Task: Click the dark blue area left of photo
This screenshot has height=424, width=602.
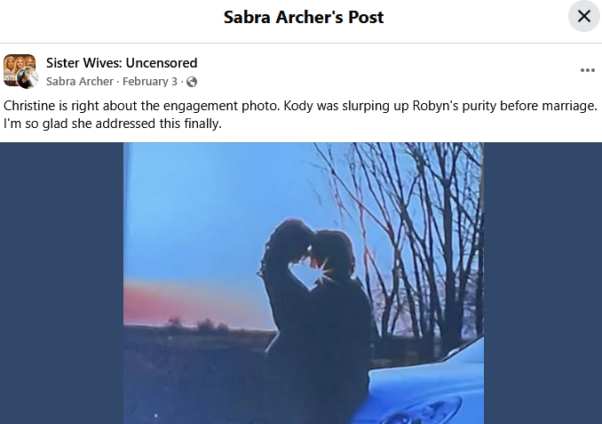Action: [61, 283]
